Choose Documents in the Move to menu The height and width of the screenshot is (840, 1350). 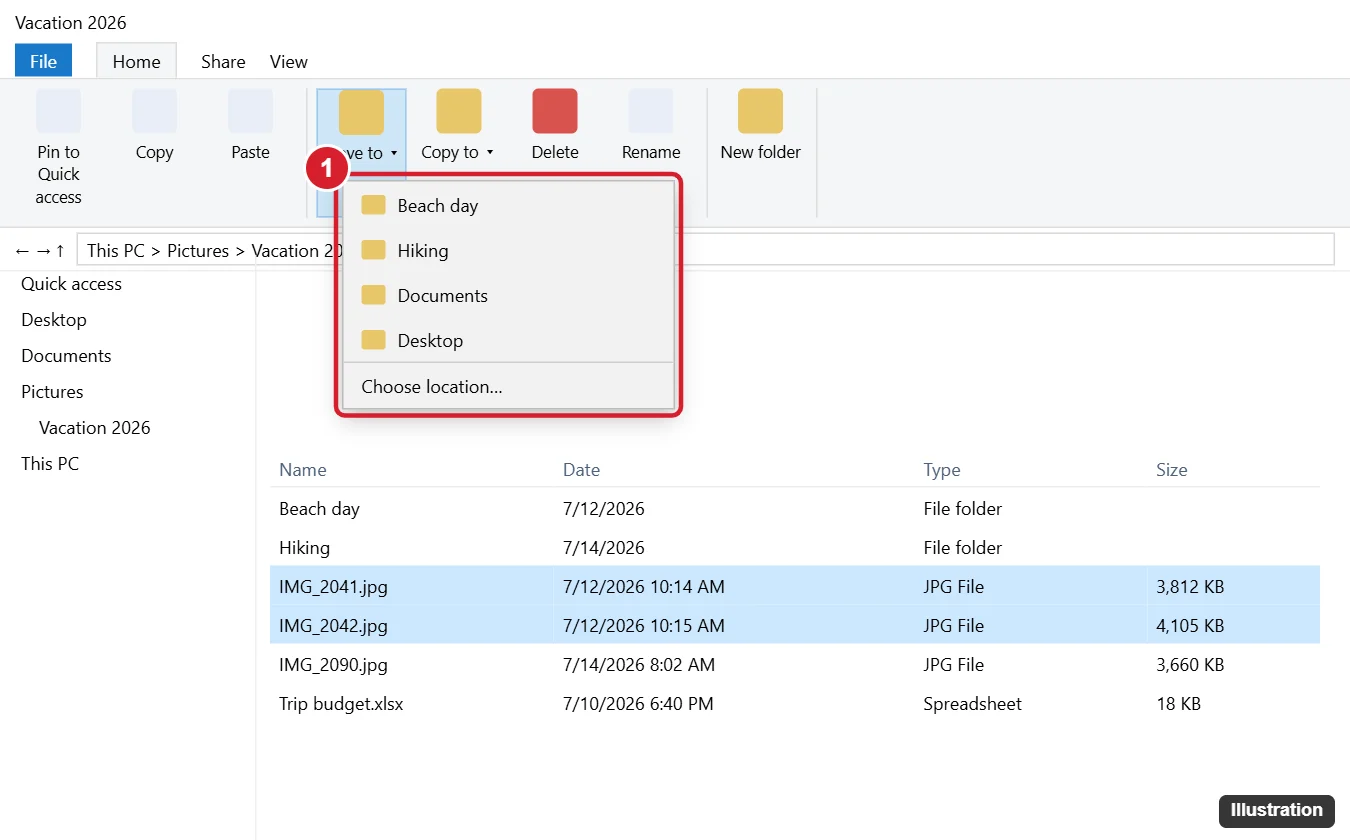(x=509, y=295)
